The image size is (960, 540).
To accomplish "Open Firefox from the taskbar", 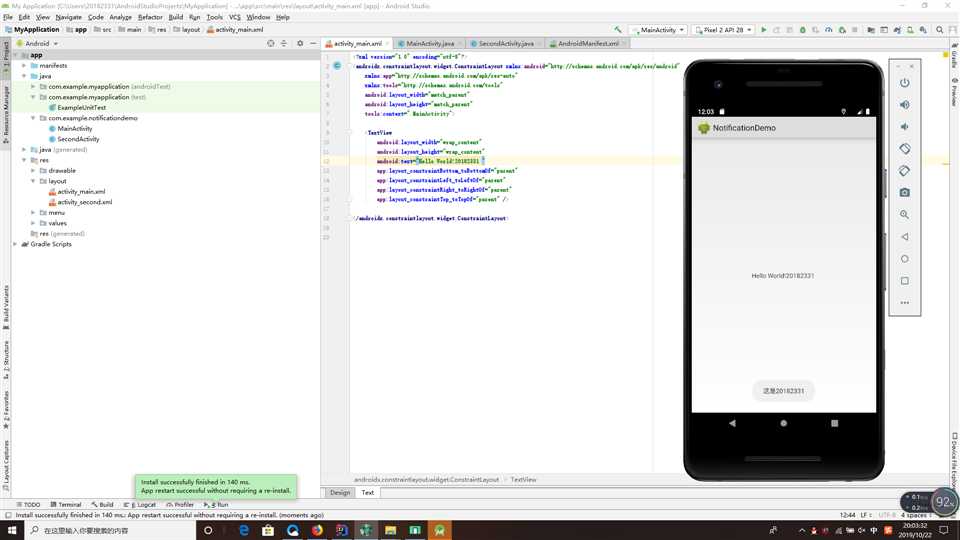I will tap(317, 530).
